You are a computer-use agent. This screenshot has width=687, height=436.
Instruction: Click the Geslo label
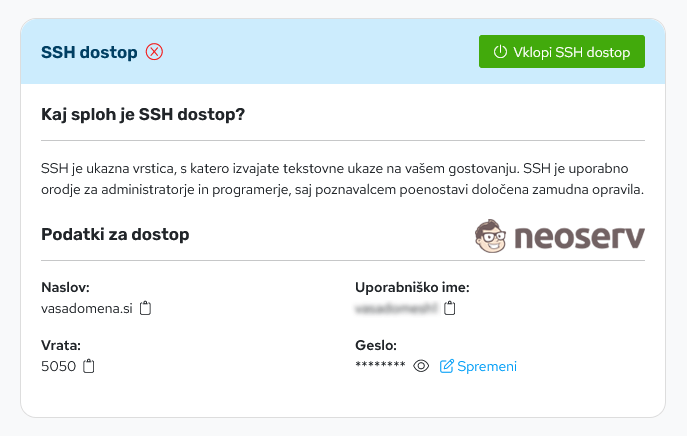click(377, 345)
